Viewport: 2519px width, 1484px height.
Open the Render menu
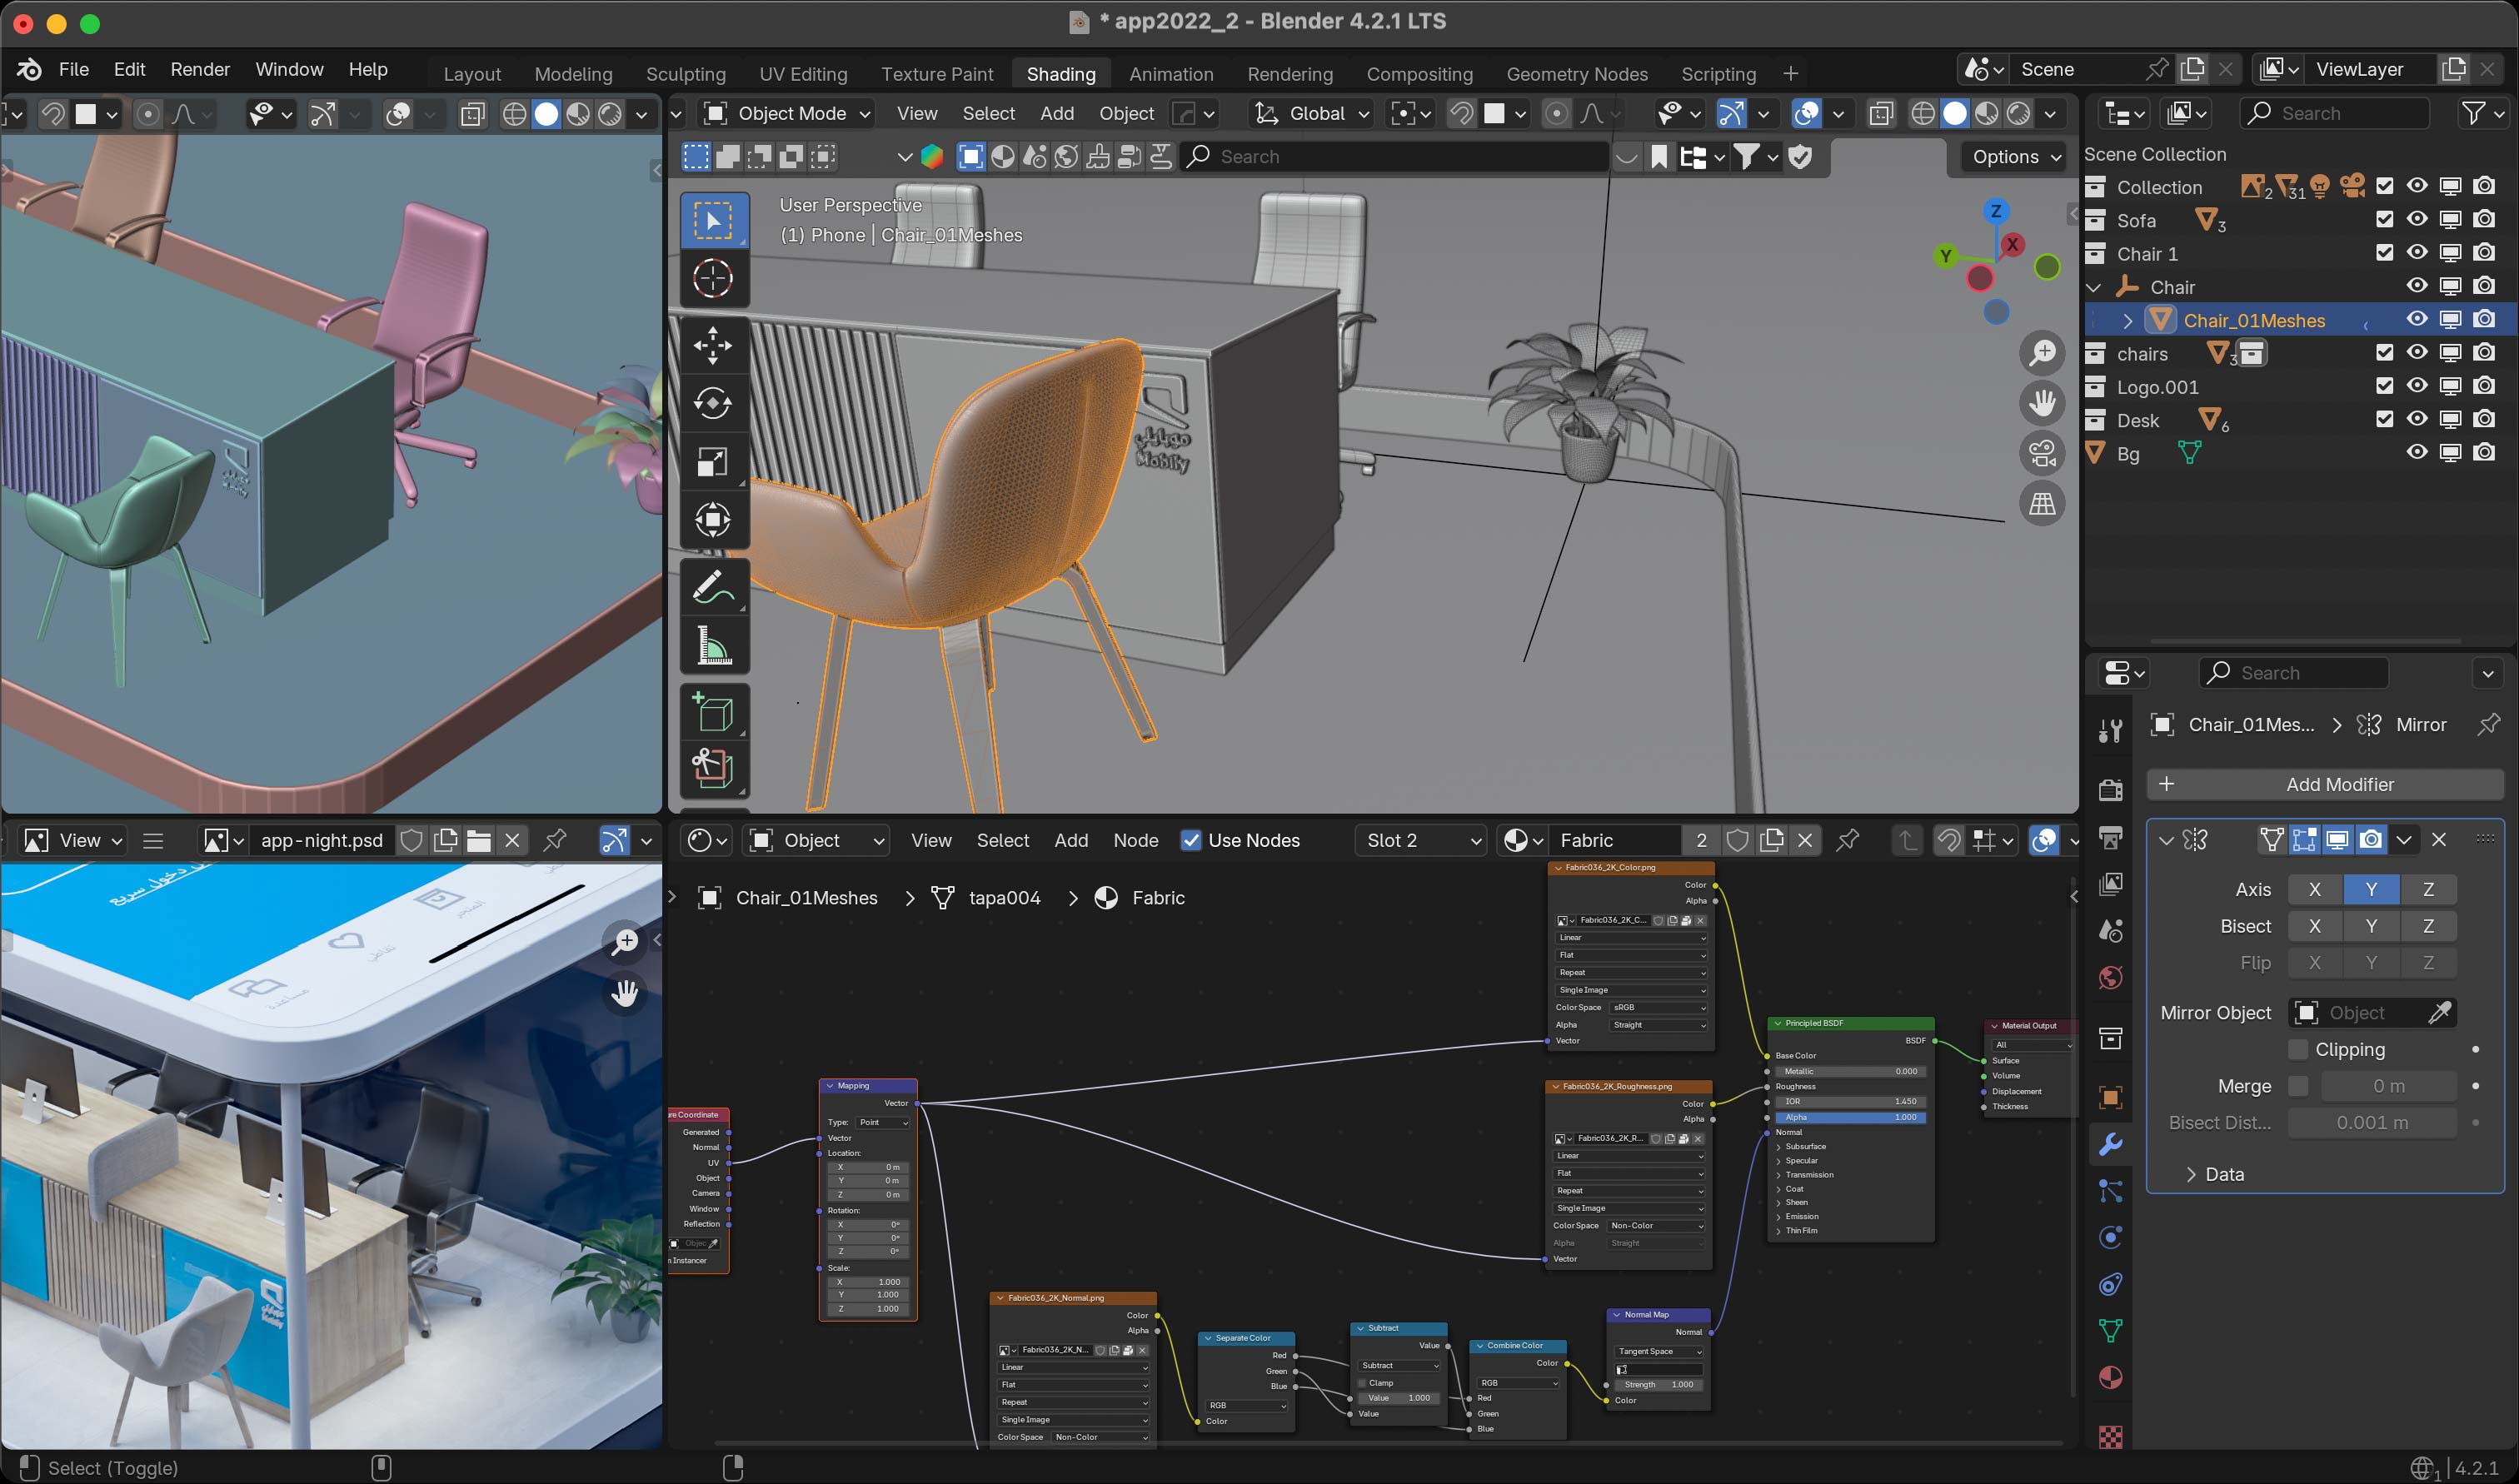(x=199, y=69)
